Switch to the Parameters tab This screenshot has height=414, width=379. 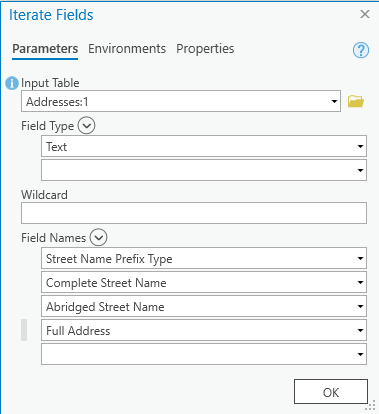click(45, 49)
